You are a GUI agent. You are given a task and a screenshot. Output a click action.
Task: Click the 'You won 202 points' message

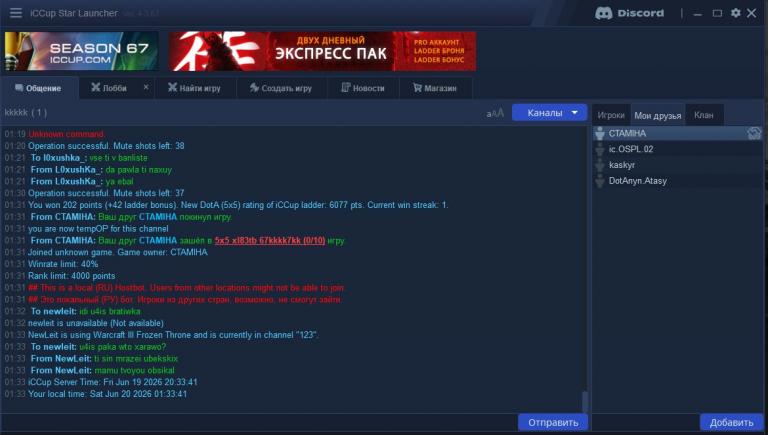coord(238,205)
